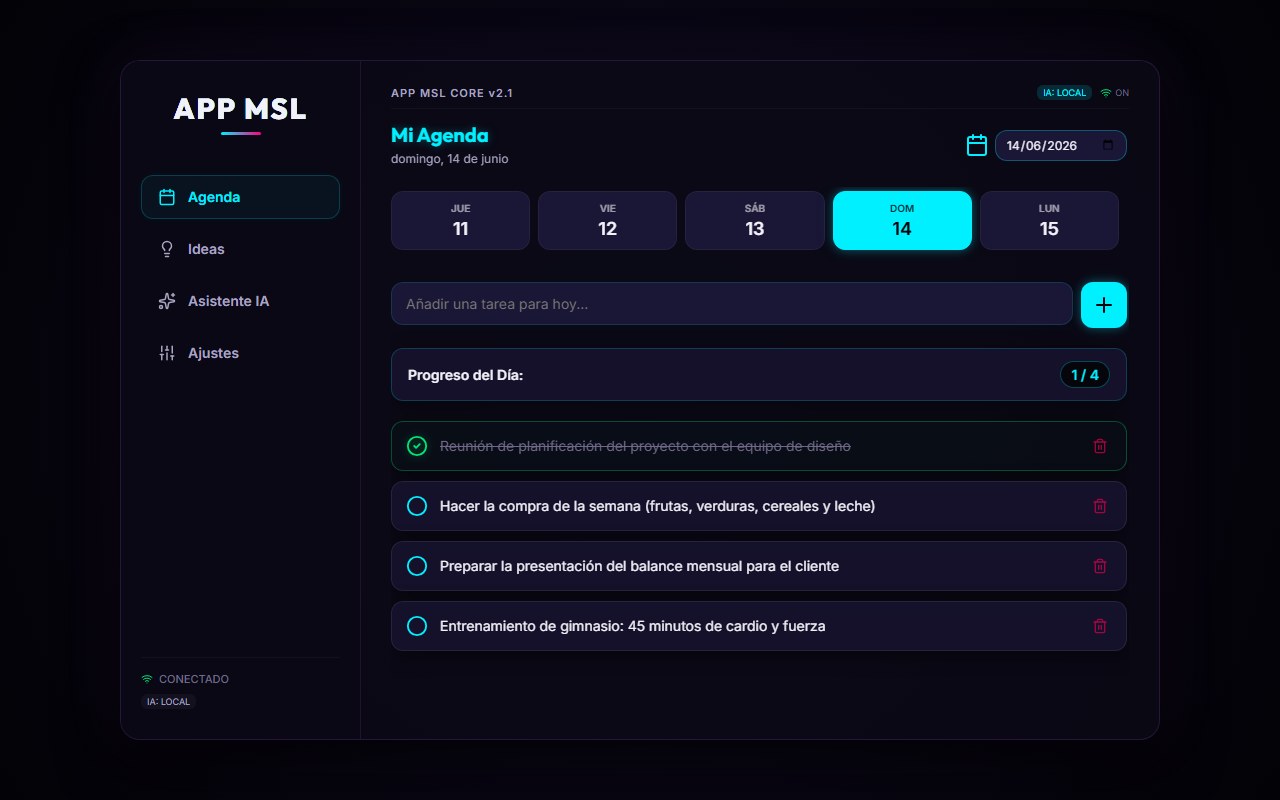Click the IA: LOCAL badge in sidebar footer
This screenshot has width=1280, height=800.
[168, 701]
